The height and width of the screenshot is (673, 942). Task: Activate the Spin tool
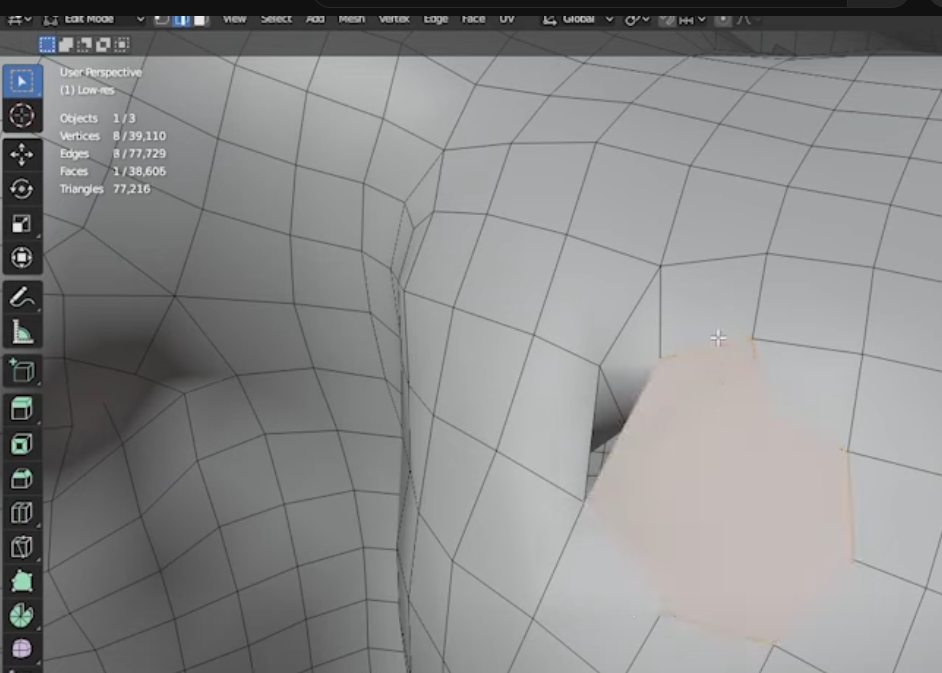[x=21, y=615]
